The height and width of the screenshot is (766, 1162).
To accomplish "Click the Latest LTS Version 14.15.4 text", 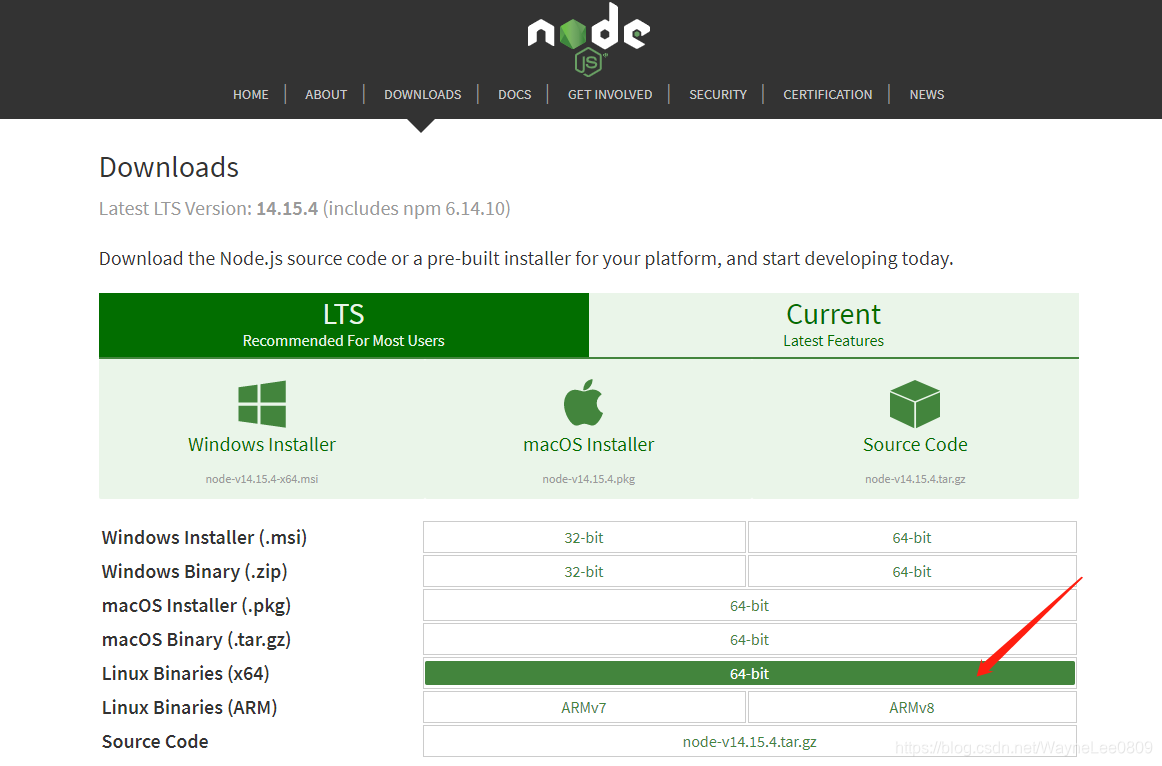I will 305,209.
